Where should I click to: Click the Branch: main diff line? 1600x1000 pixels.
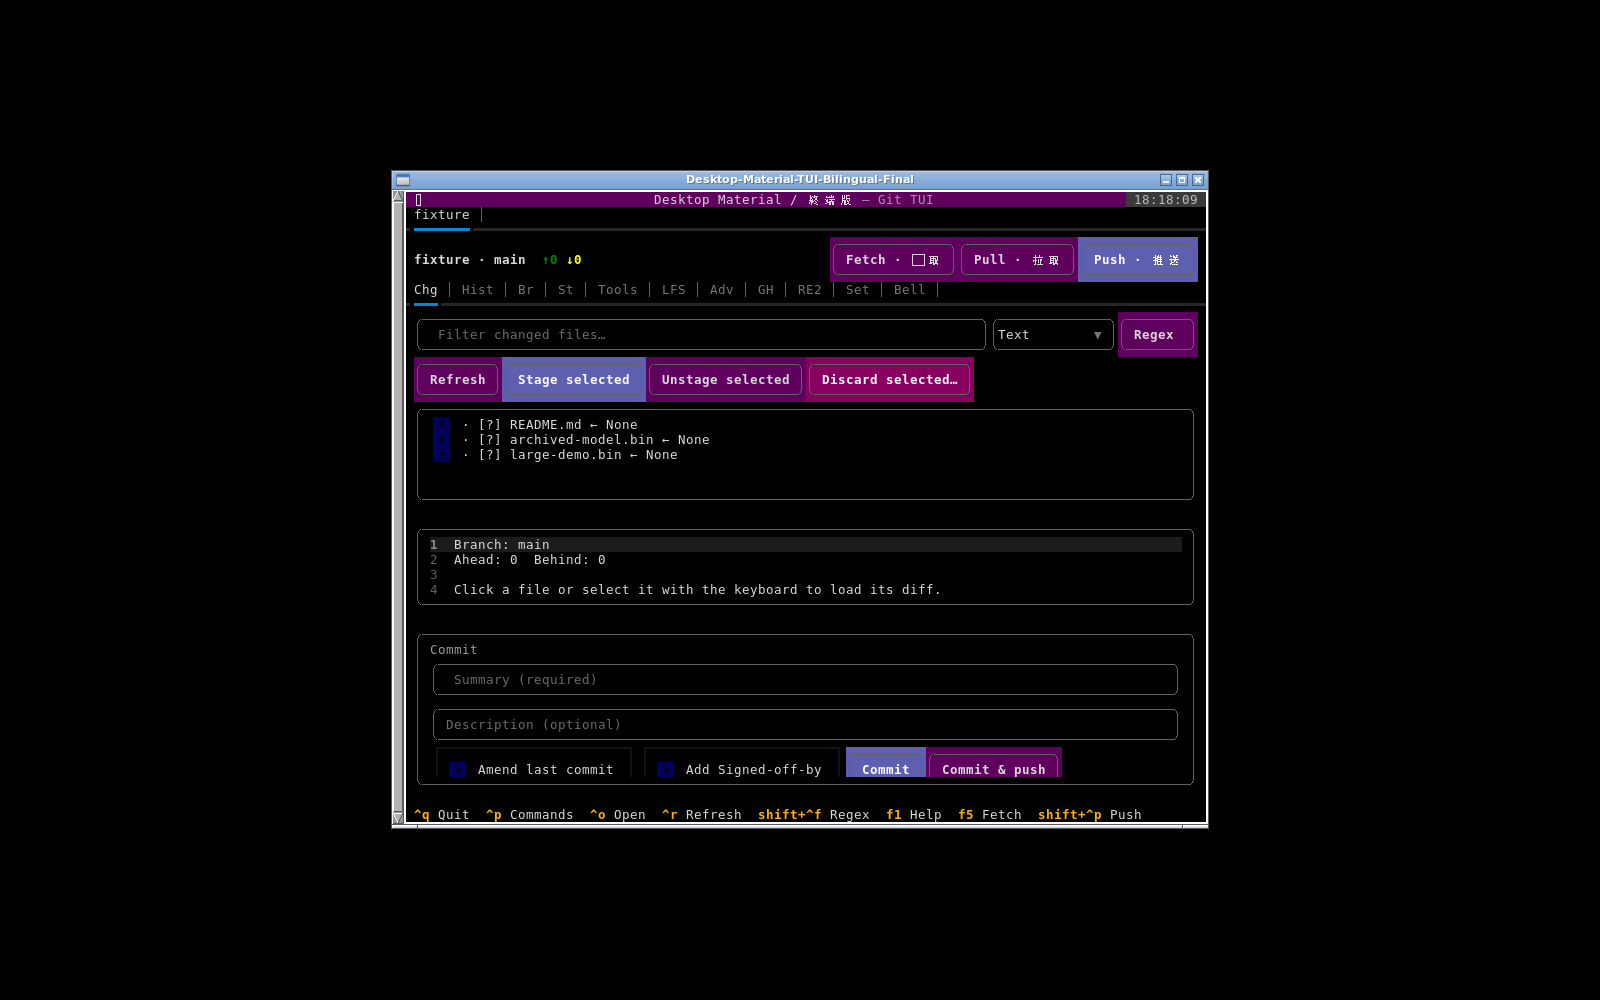806,545
